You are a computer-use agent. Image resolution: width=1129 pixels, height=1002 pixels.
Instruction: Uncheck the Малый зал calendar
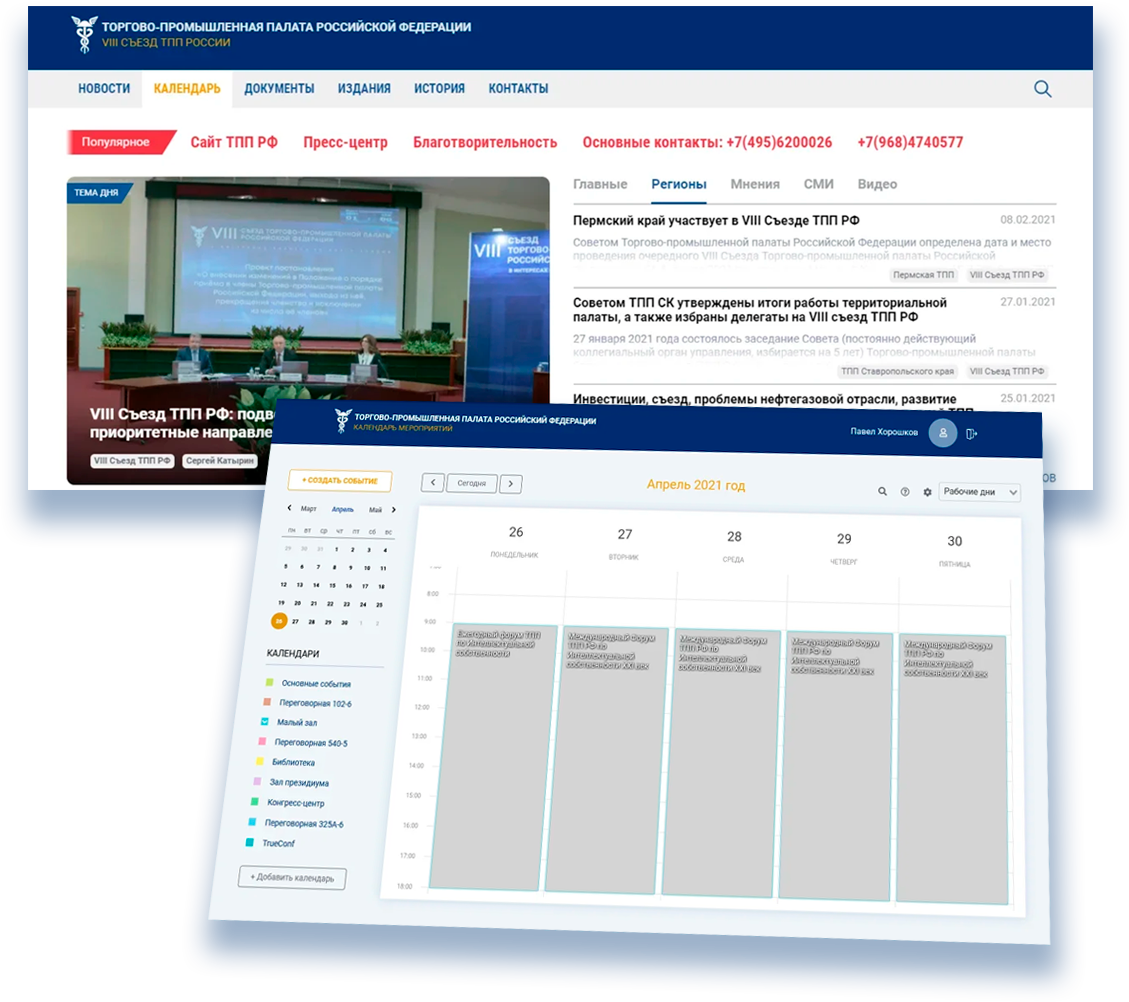click(x=264, y=721)
